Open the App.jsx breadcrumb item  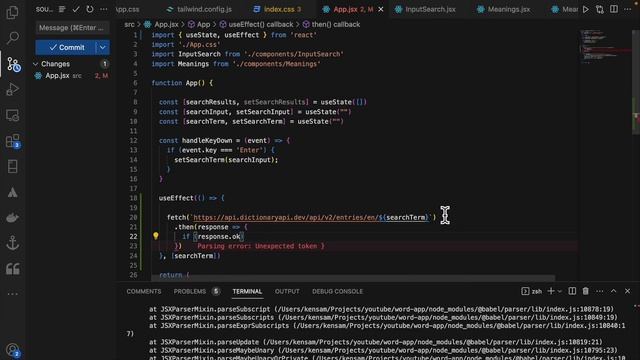point(162,24)
